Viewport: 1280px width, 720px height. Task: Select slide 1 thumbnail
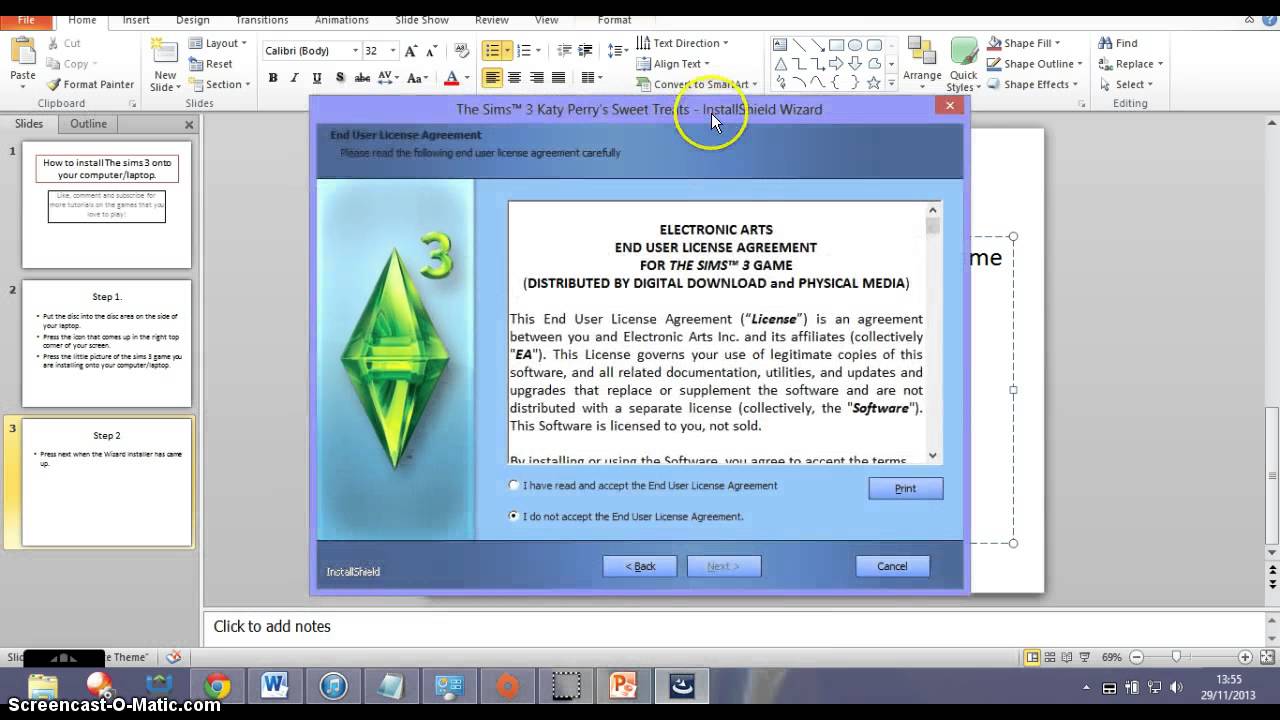click(107, 205)
